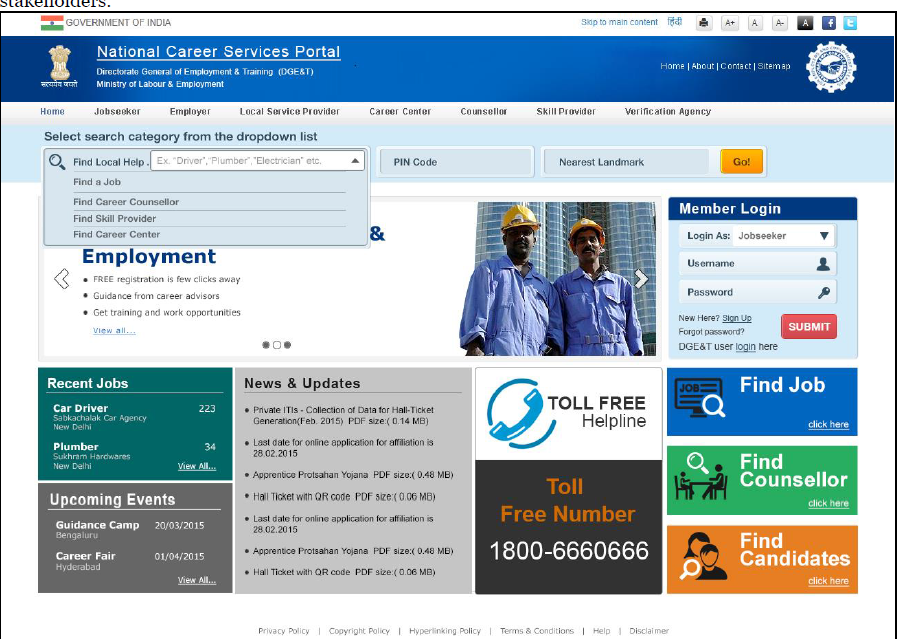This screenshot has width=911, height=639.
Task: Open the Facebook icon in the header
Action: pos(830,22)
